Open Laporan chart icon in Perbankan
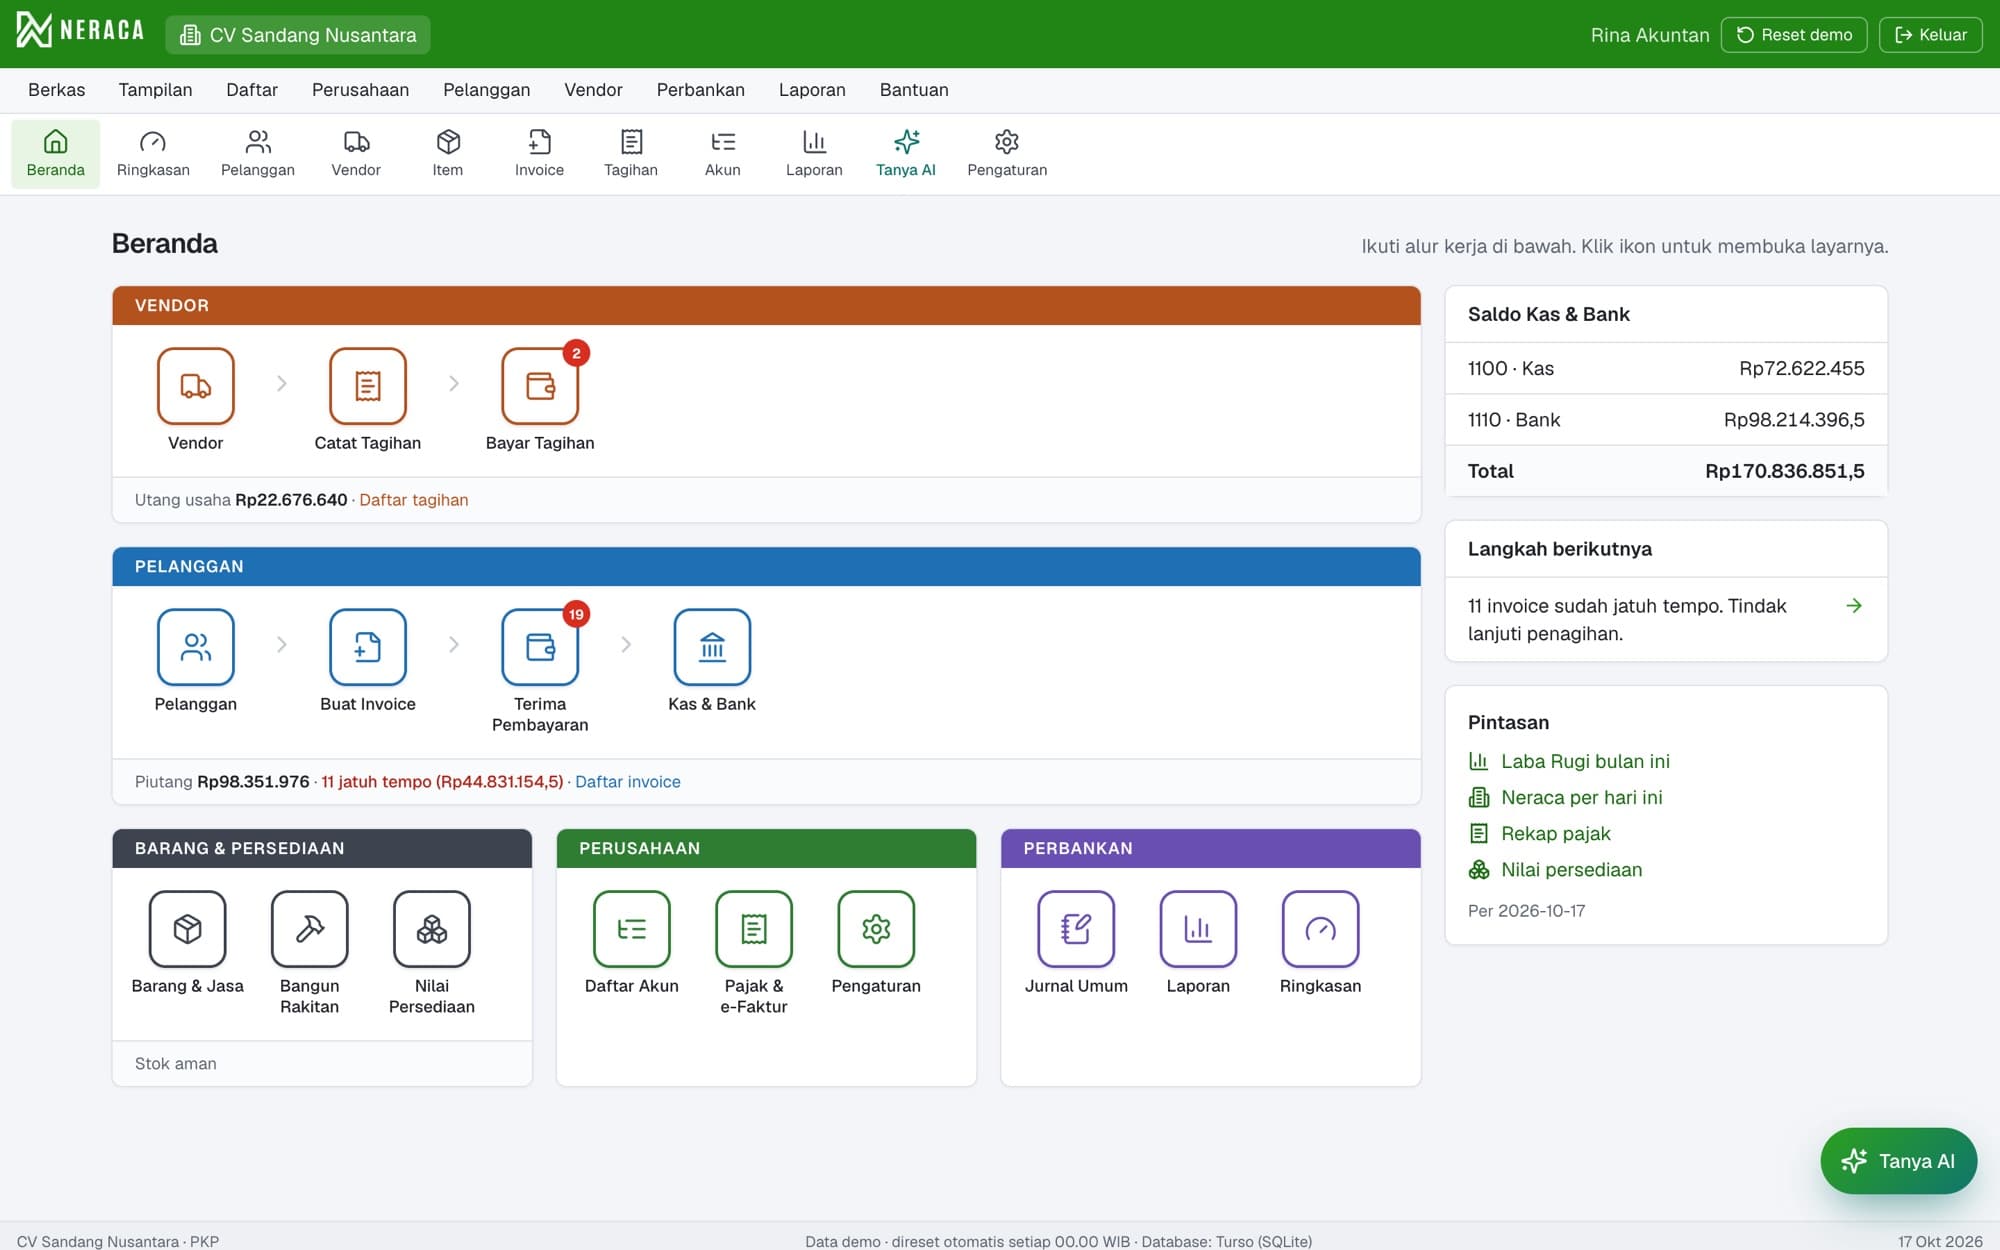 1198,929
